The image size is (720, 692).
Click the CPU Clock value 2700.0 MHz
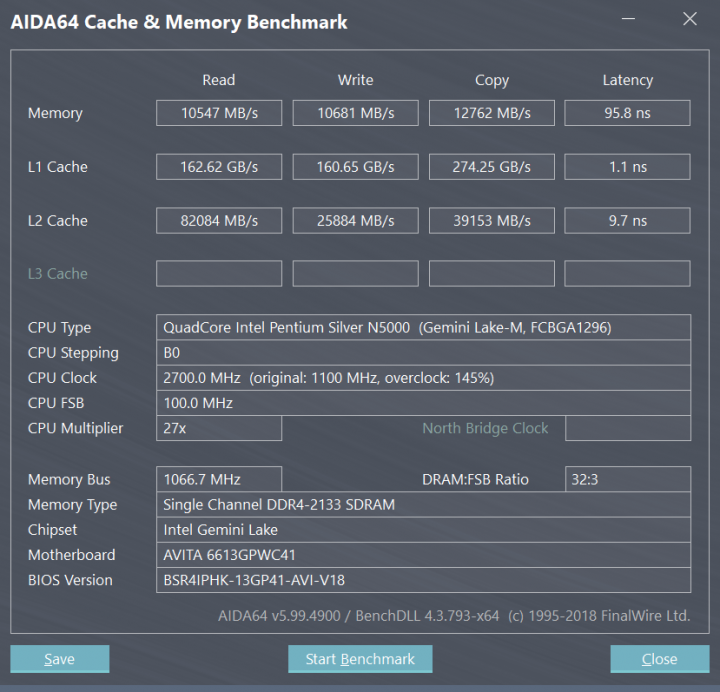(423, 378)
